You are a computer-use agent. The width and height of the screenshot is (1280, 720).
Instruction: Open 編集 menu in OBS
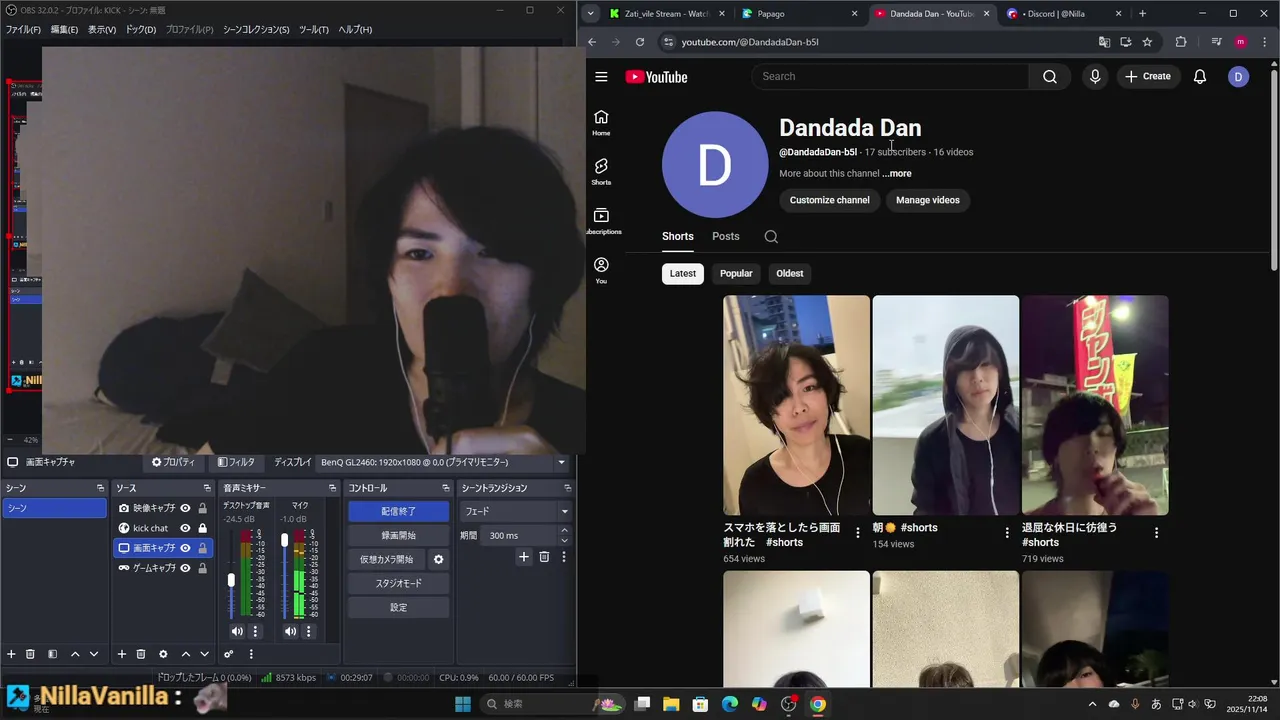[x=64, y=30]
